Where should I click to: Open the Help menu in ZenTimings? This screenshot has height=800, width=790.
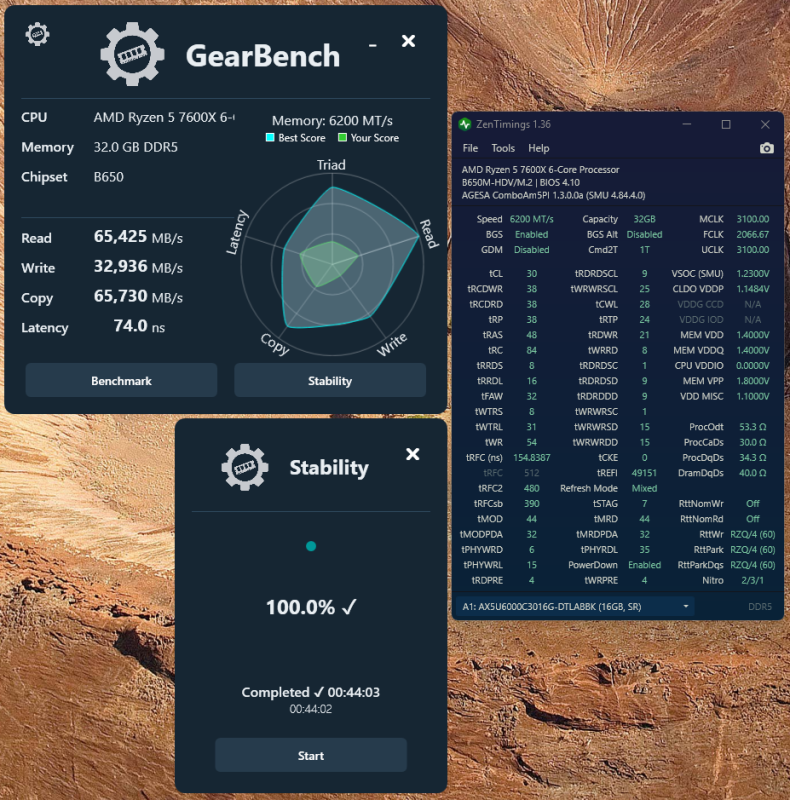(x=538, y=148)
